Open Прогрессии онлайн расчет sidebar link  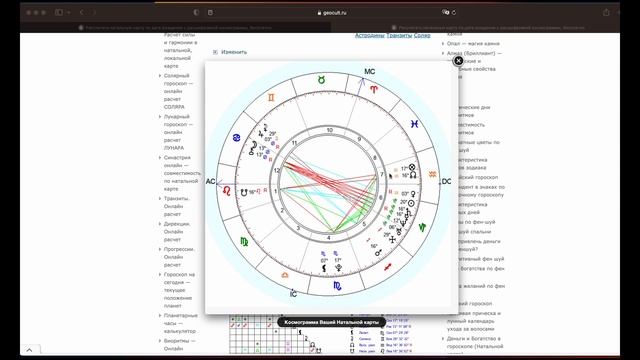[179, 257]
